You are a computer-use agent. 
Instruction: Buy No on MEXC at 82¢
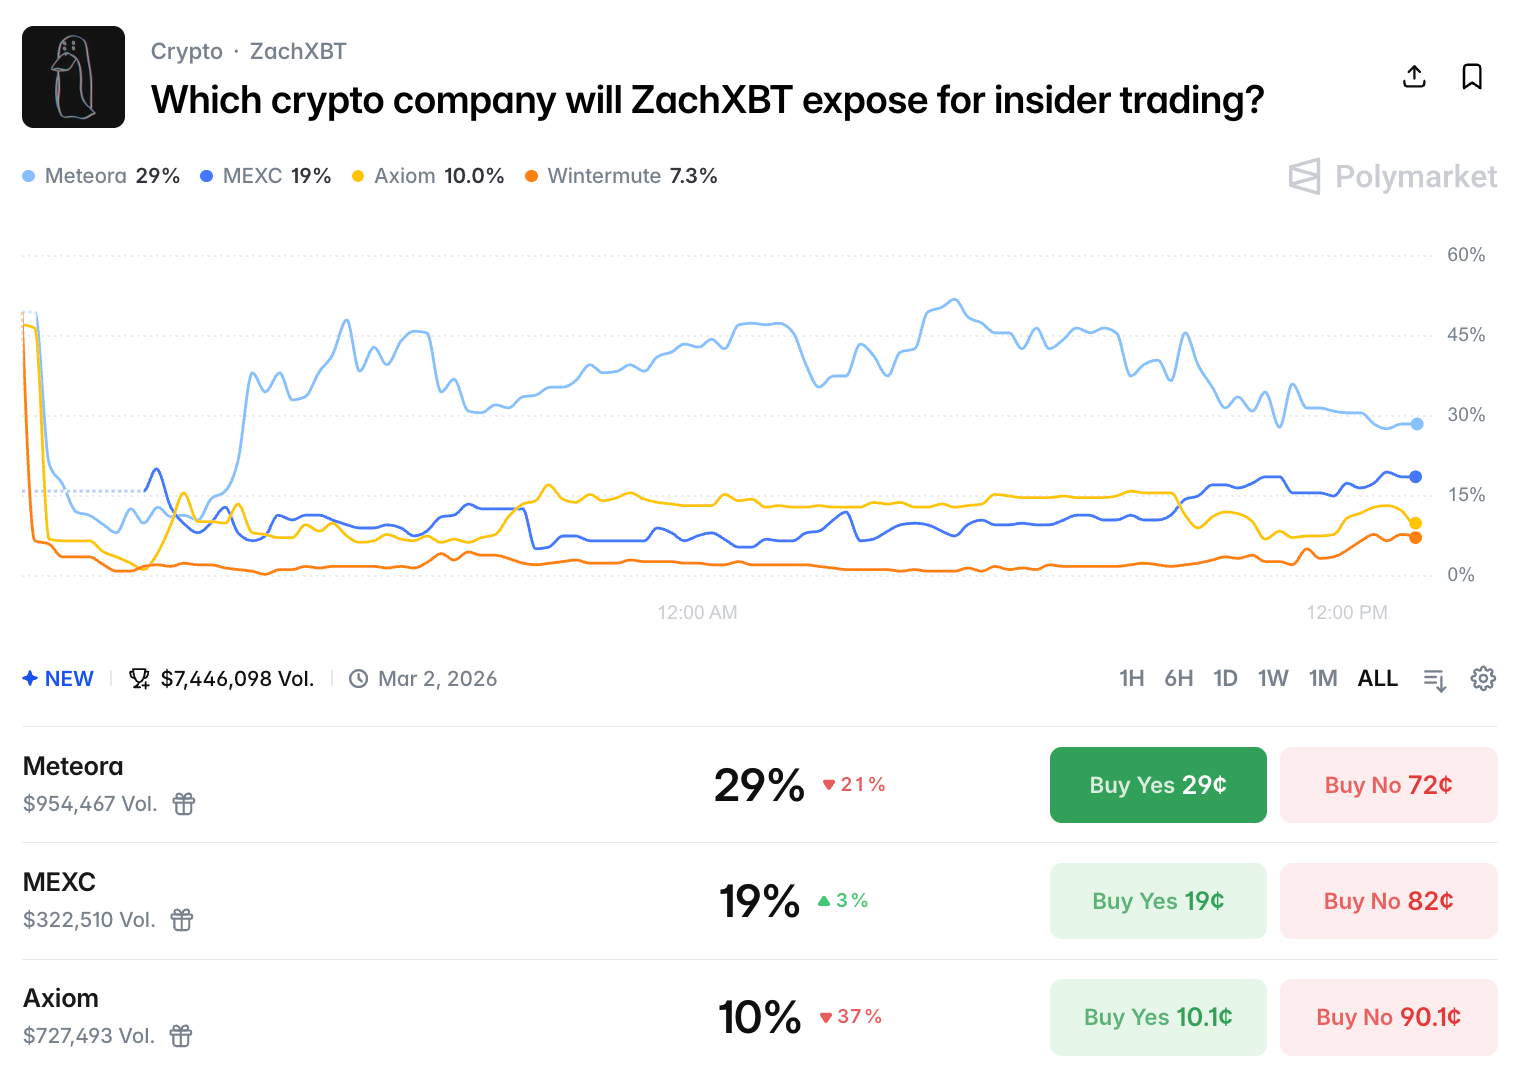point(1388,901)
